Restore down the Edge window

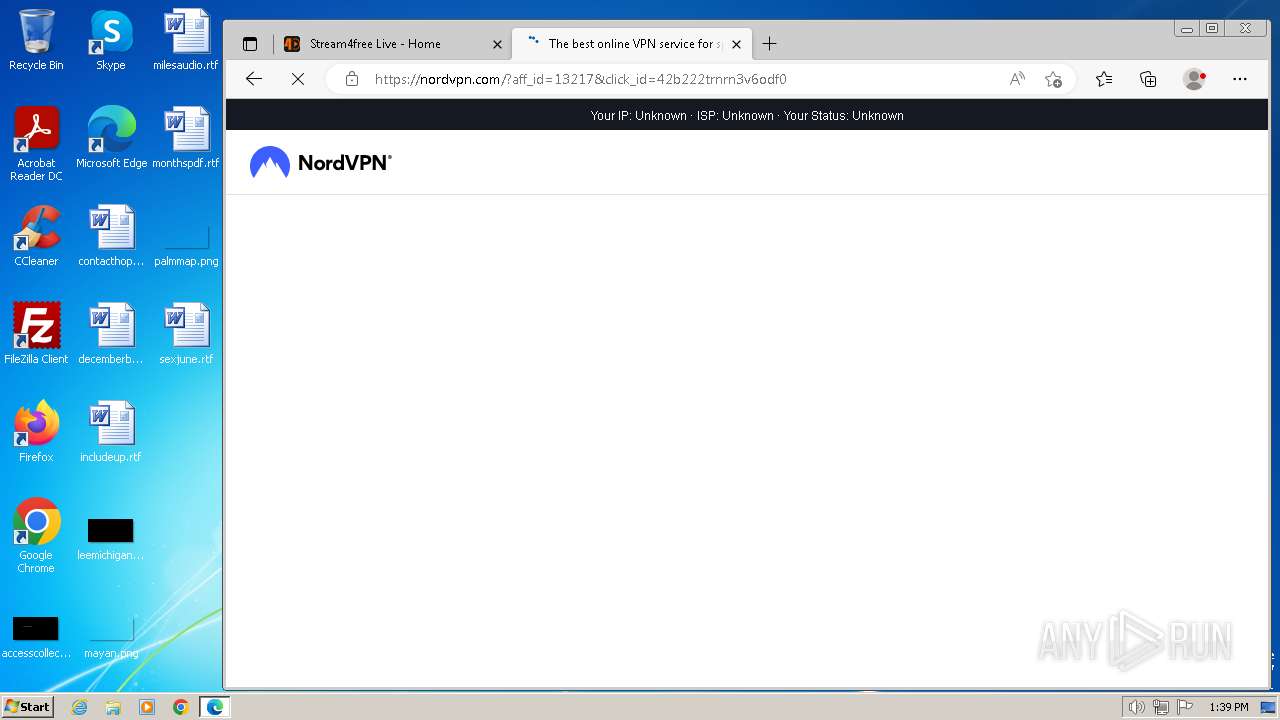tap(1212, 29)
